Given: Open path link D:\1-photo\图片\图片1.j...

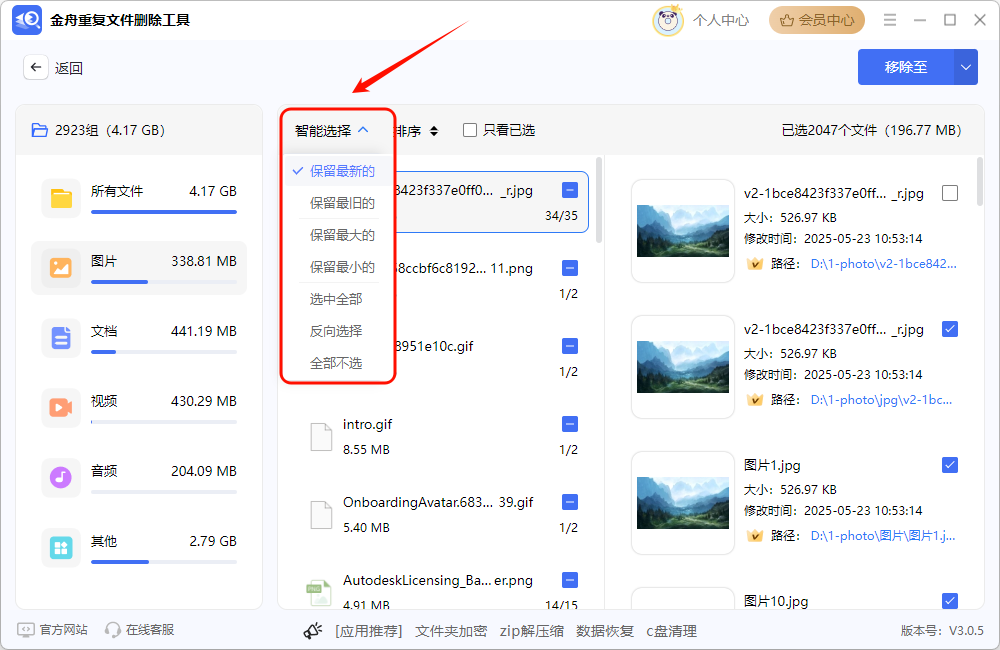Looking at the screenshot, I should click(x=883, y=535).
